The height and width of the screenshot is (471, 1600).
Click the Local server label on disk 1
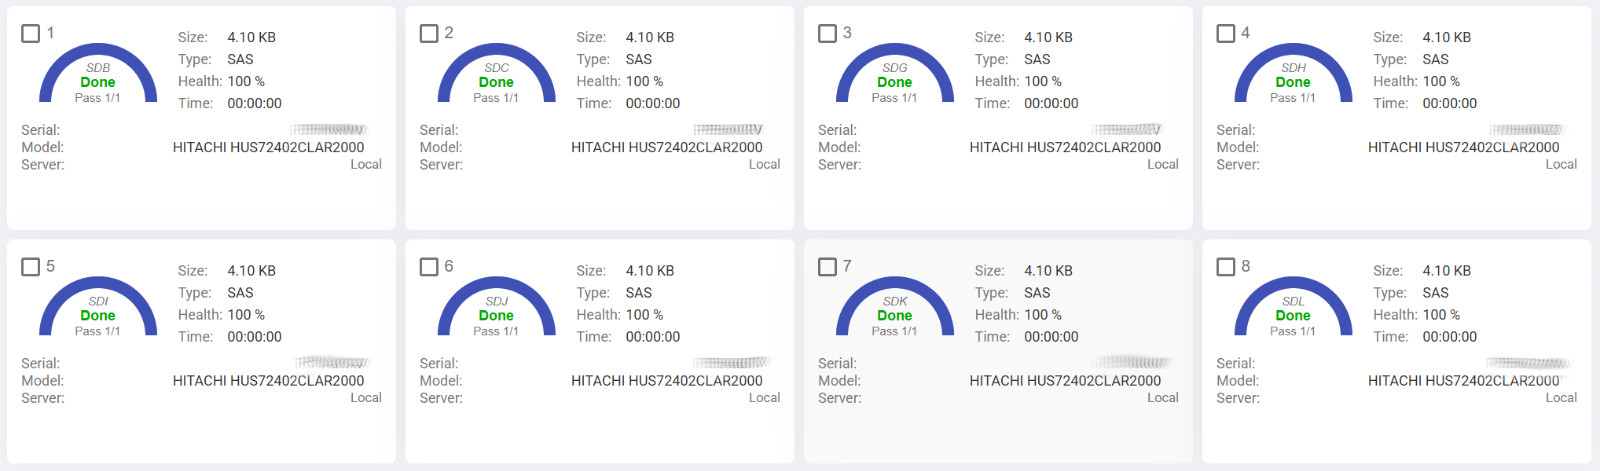366,164
